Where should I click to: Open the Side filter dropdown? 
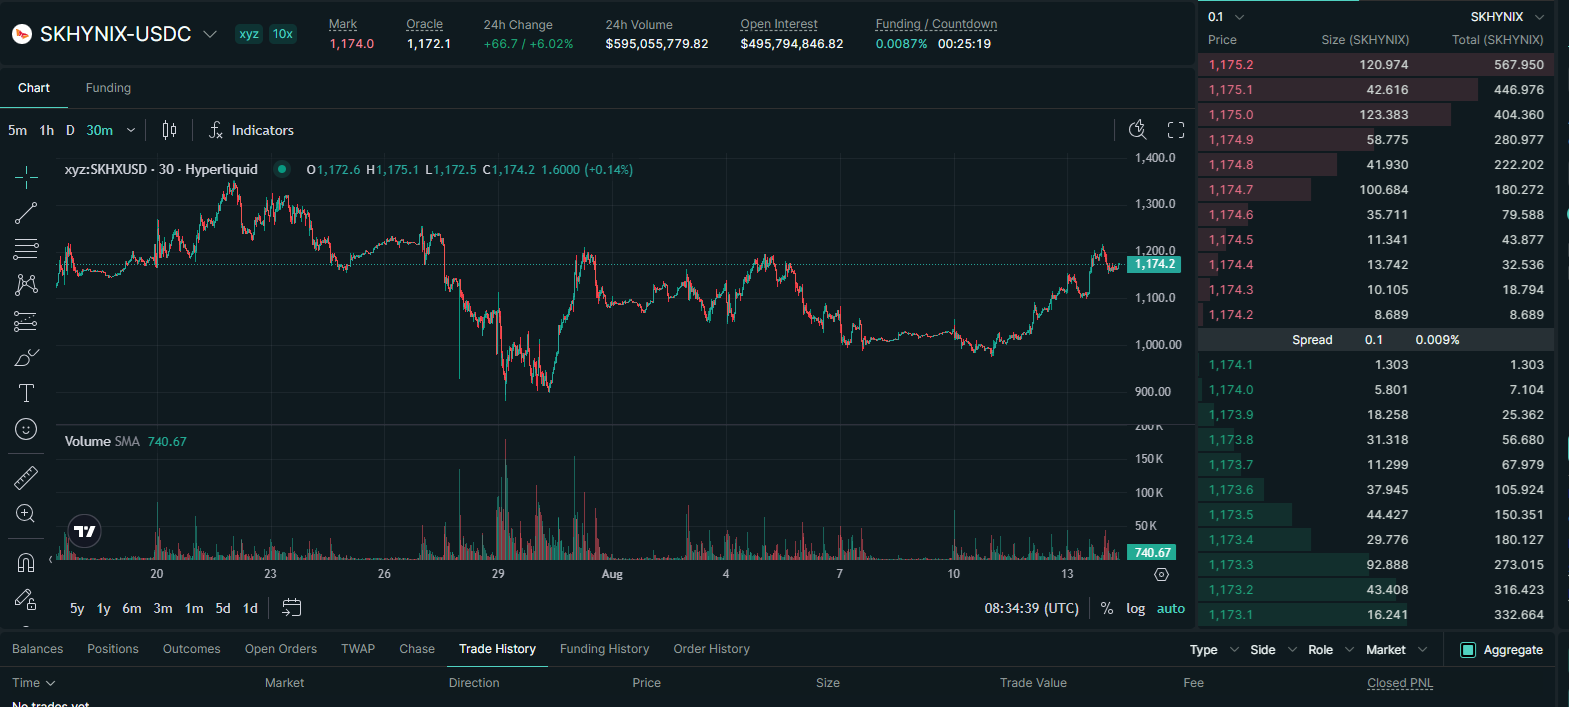pyautogui.click(x=1273, y=650)
